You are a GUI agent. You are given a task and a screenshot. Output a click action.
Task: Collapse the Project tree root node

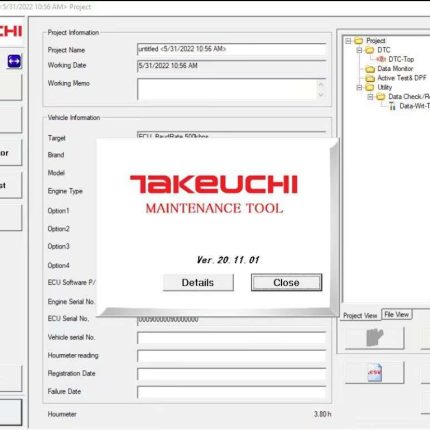(348, 41)
